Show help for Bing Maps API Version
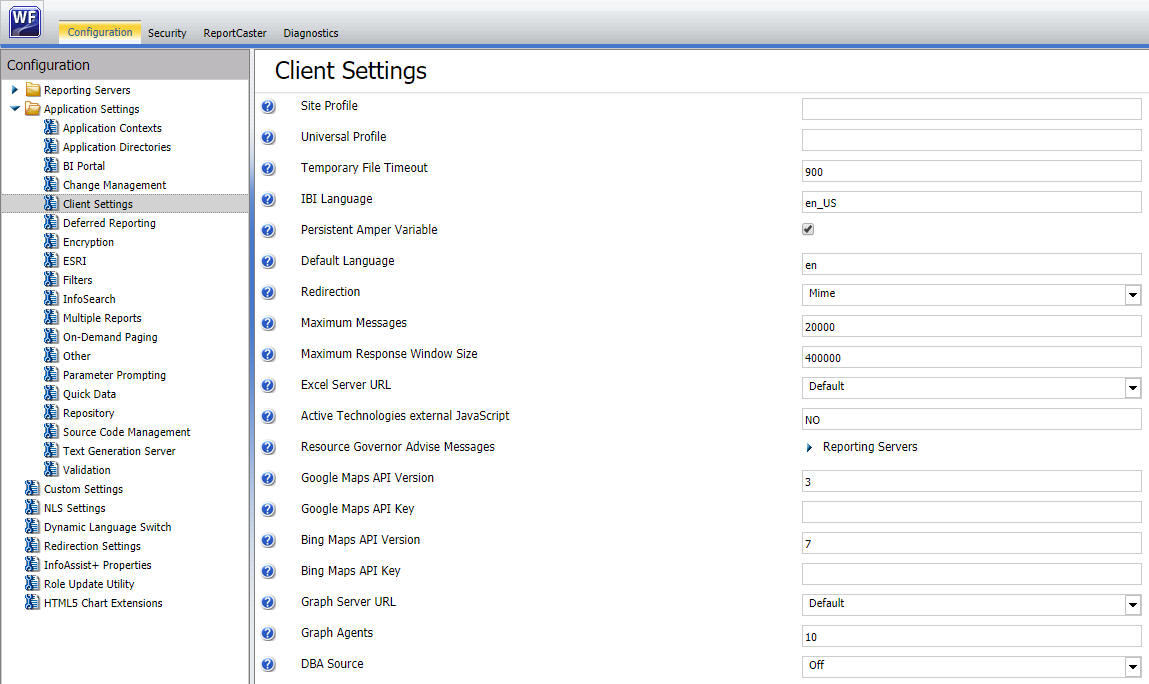The height and width of the screenshot is (684, 1149). (x=269, y=540)
